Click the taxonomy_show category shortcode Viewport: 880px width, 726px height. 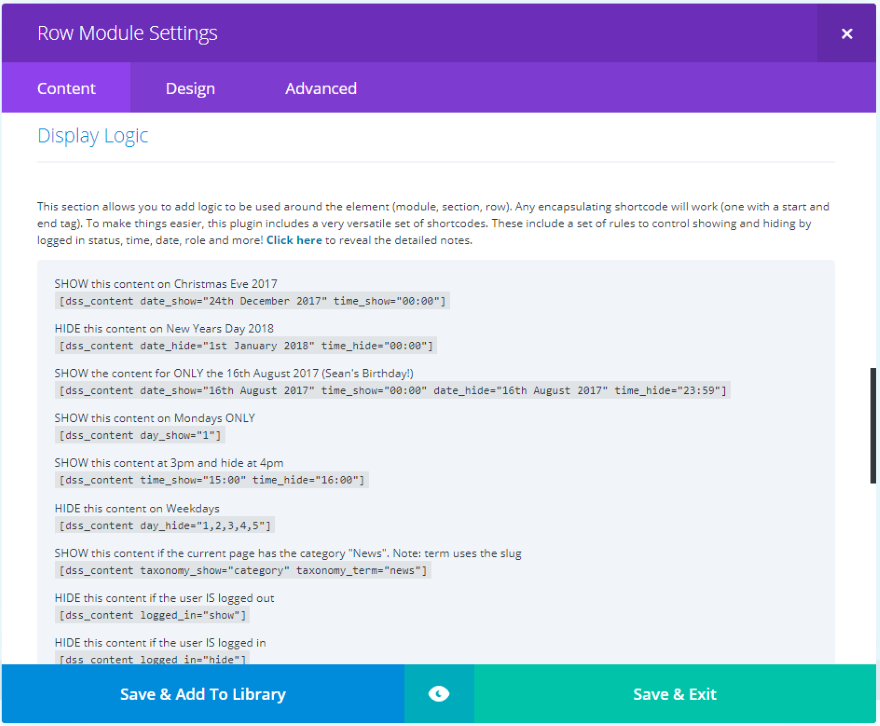coord(243,570)
